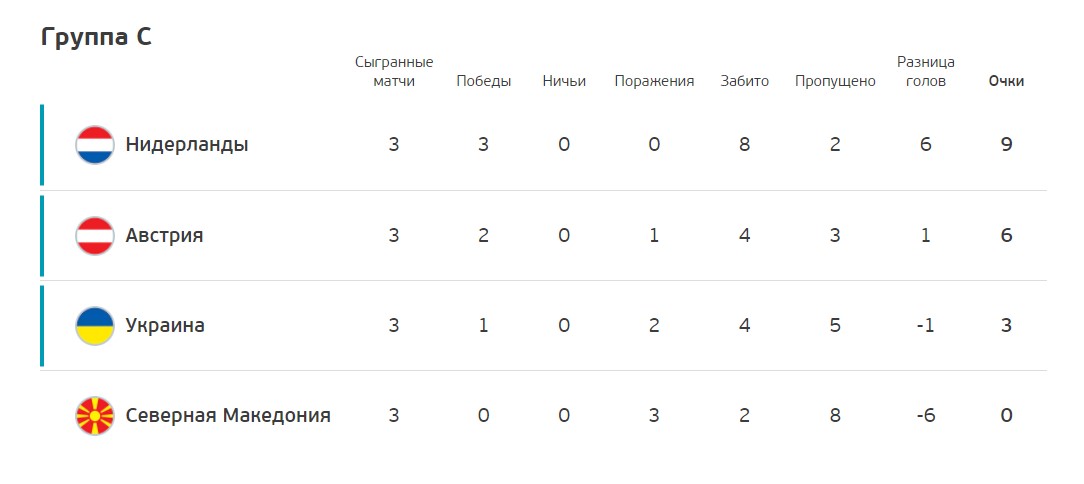Open the Северная Македония team link
Image resolution: width=1084 pixels, height=484 pixels.
(228, 416)
